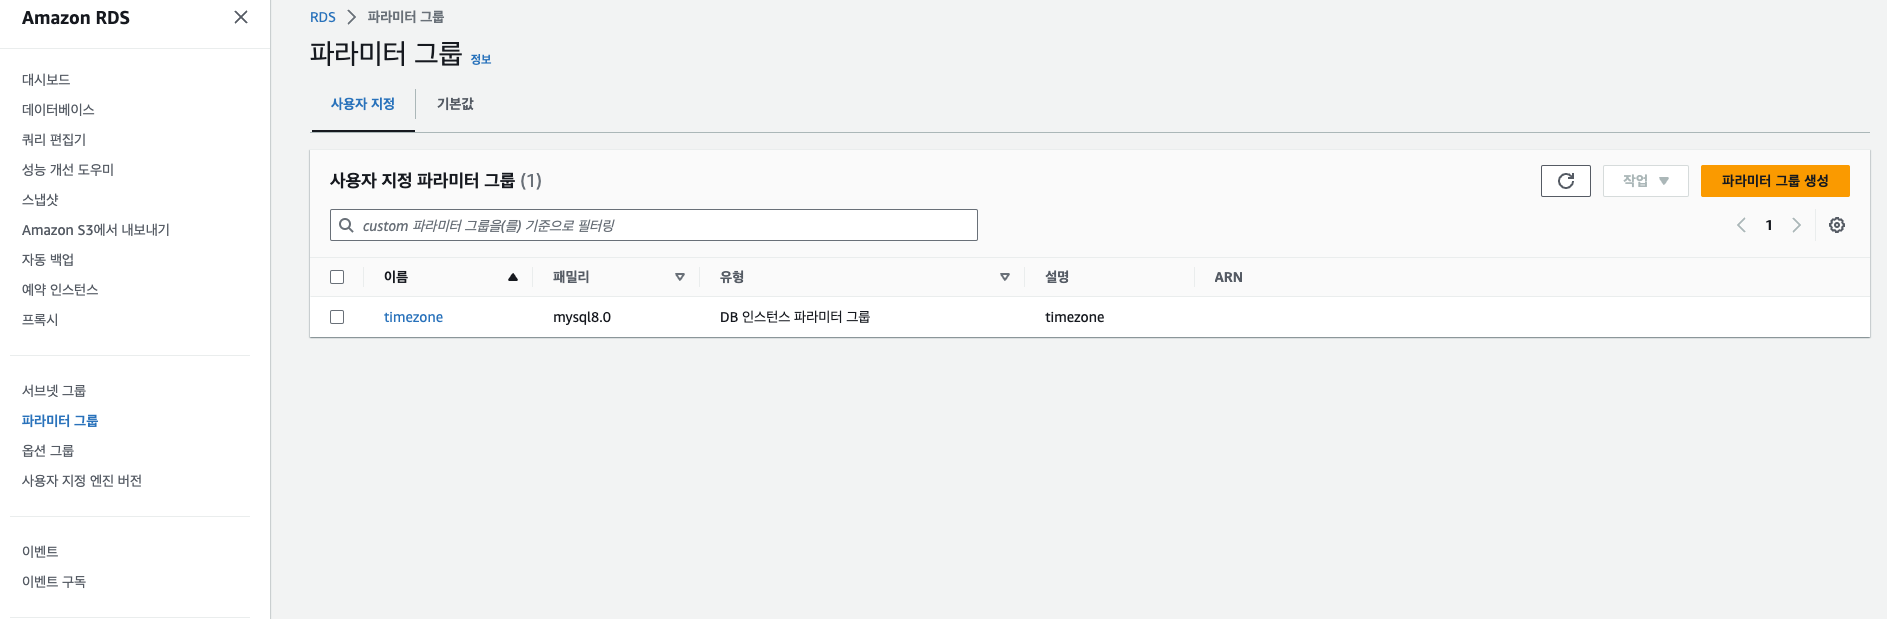Open the timezone parameter group link
The width and height of the screenshot is (1887, 619).
[x=413, y=317]
